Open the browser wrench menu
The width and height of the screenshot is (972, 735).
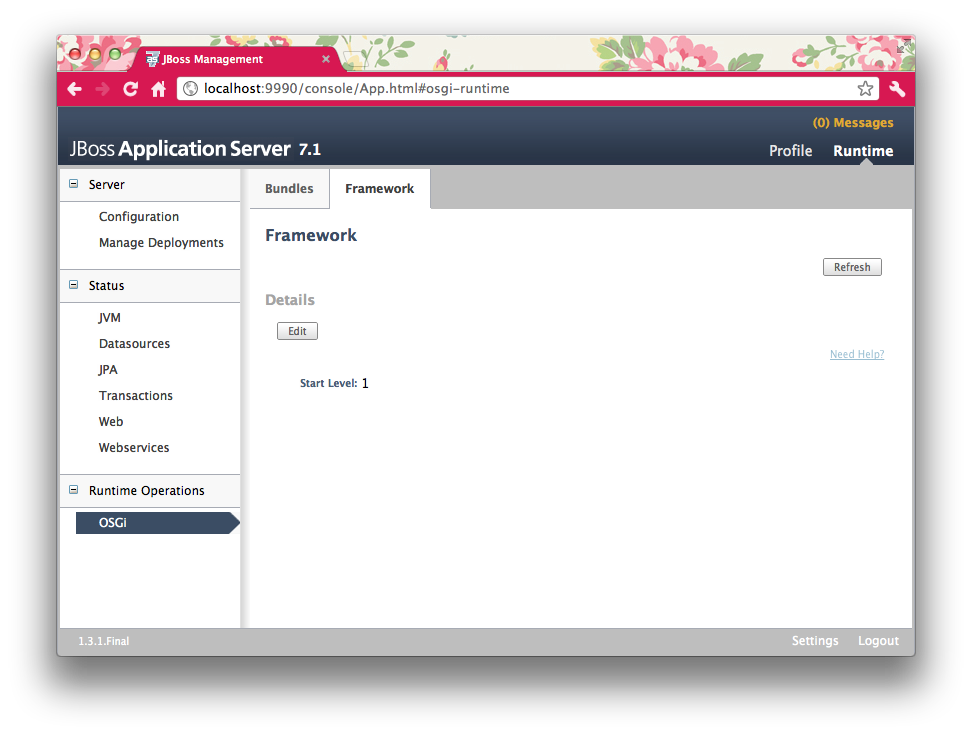point(897,89)
